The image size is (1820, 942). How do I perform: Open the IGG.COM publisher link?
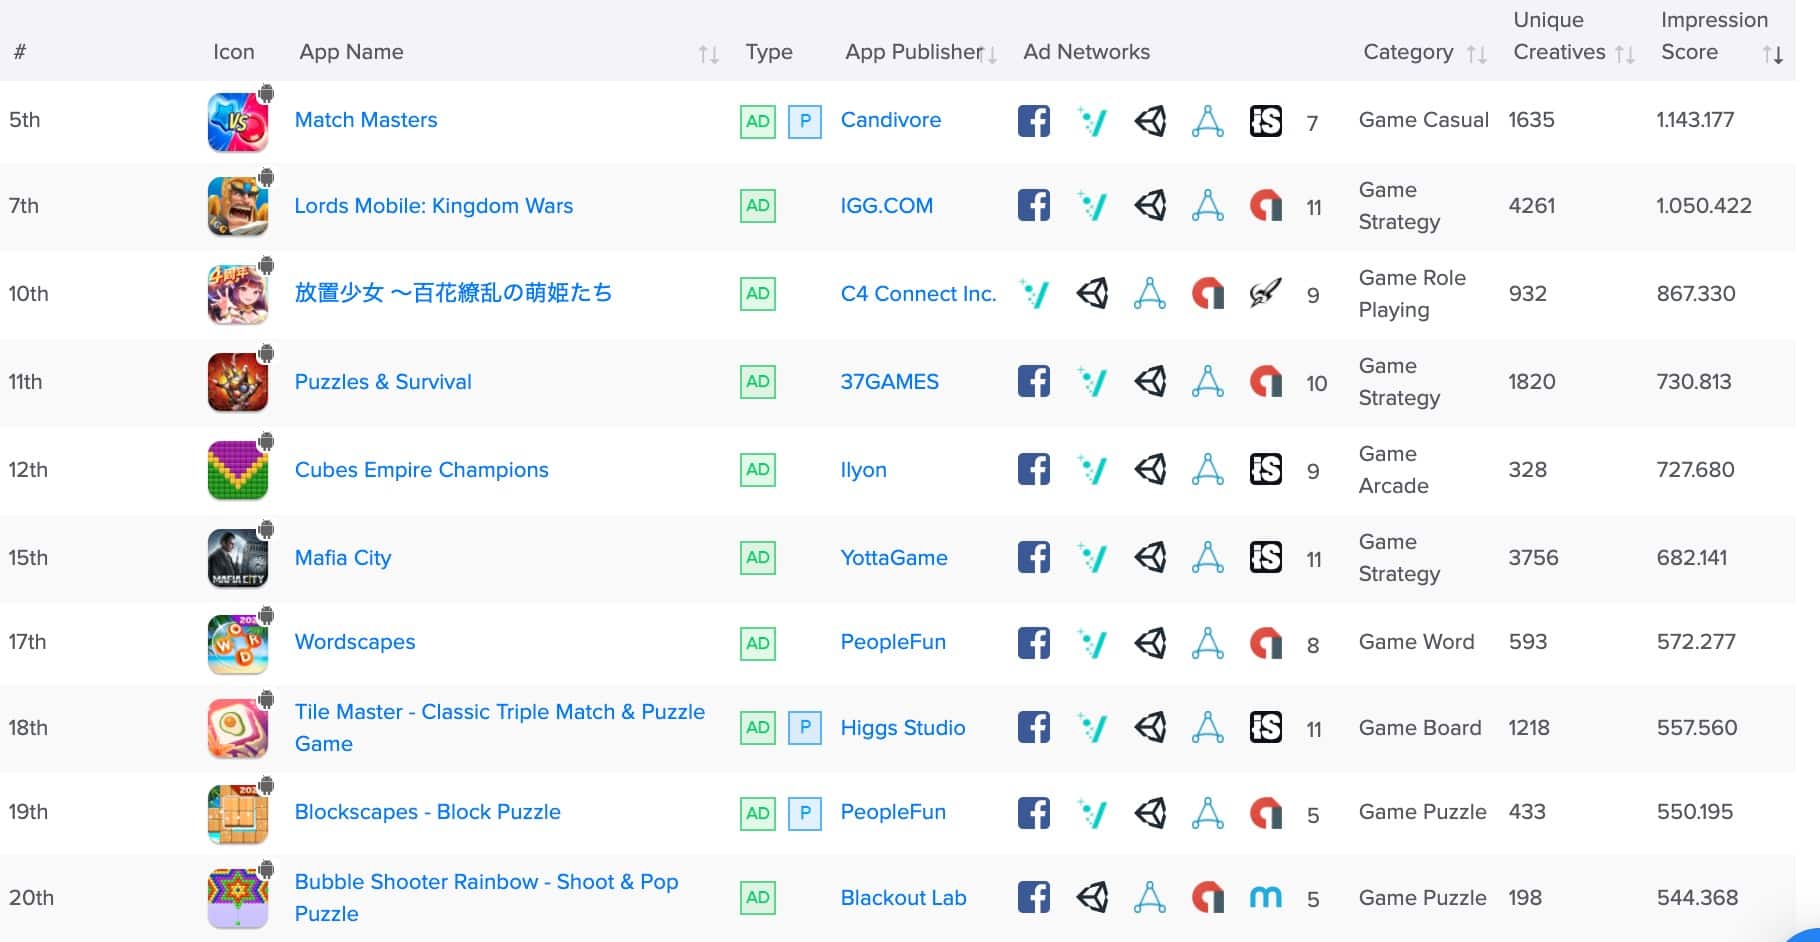click(x=887, y=206)
